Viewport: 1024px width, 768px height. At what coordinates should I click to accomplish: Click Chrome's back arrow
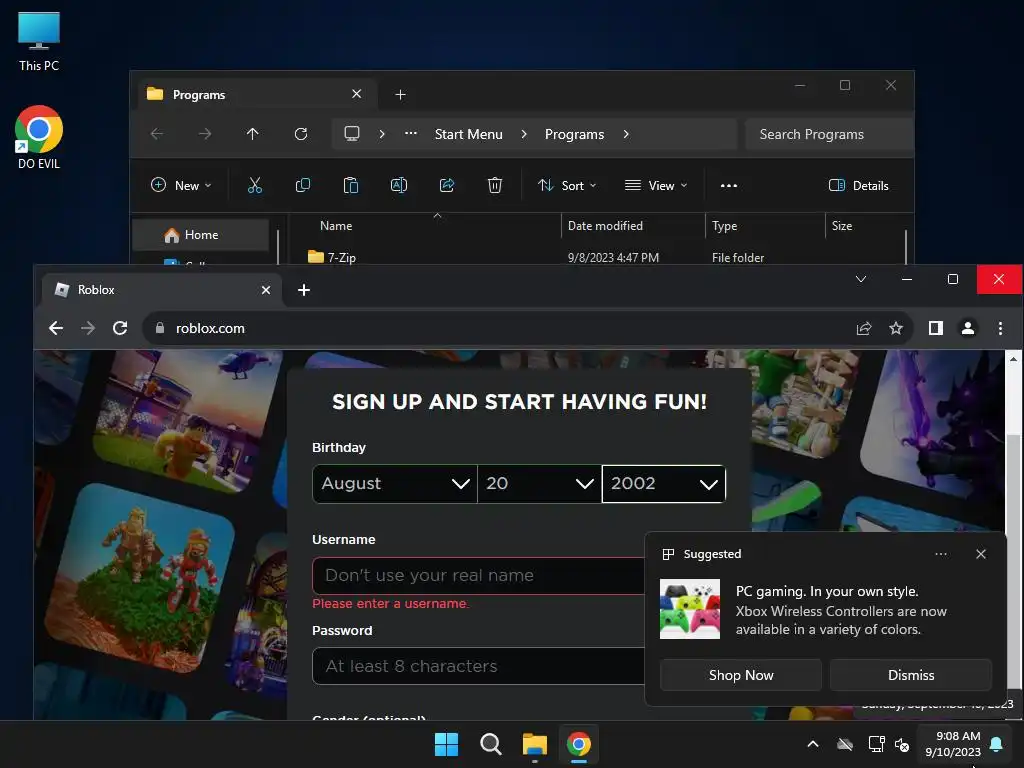tap(56, 328)
